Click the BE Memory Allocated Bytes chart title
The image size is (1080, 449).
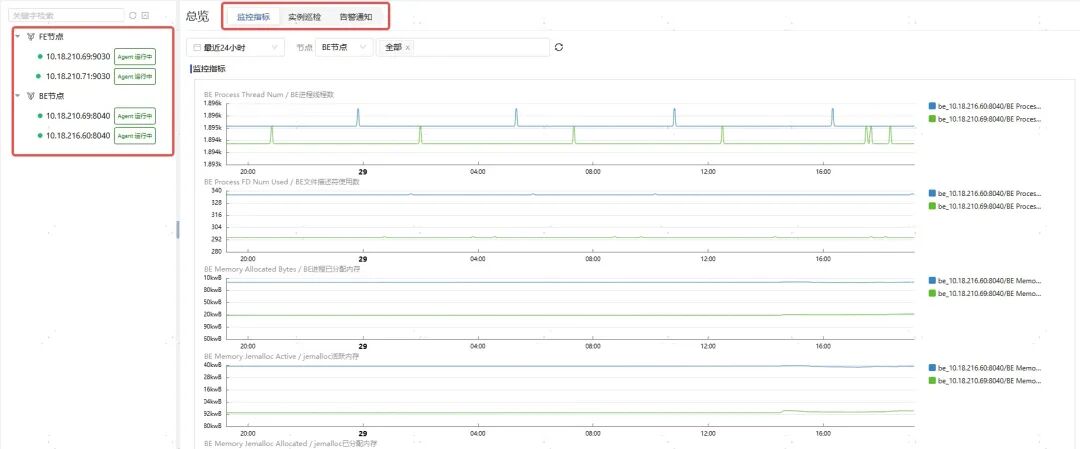point(282,269)
